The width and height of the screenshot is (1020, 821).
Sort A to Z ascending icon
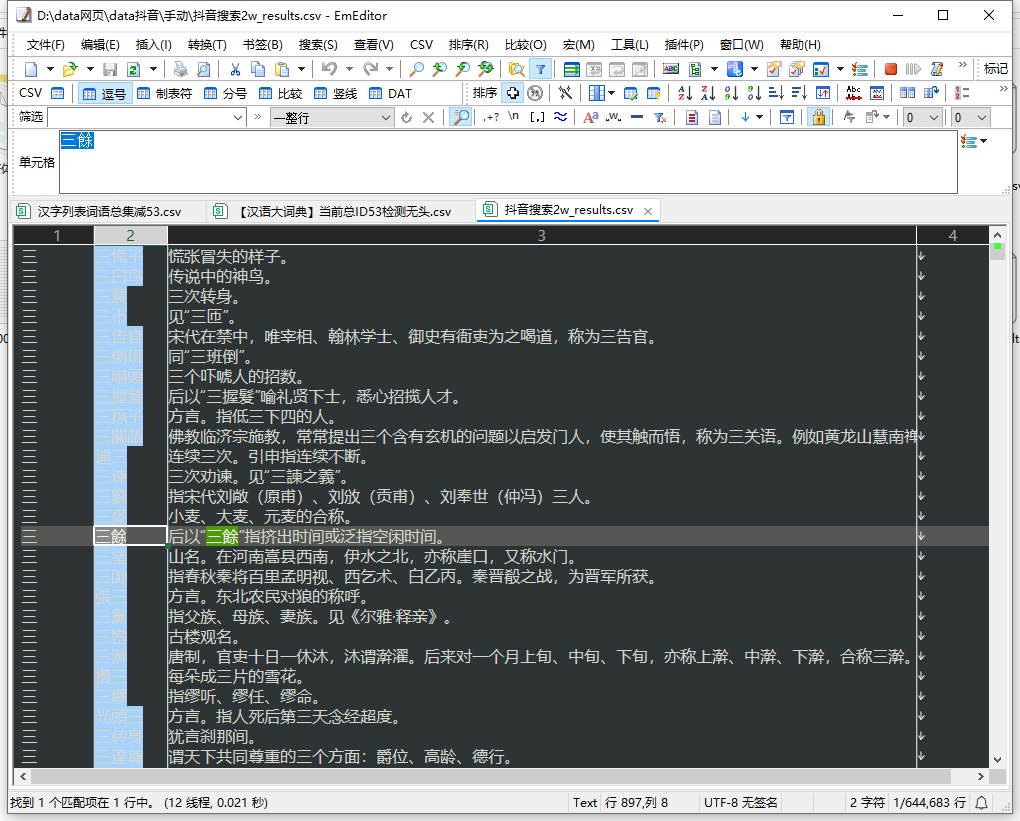pos(685,93)
